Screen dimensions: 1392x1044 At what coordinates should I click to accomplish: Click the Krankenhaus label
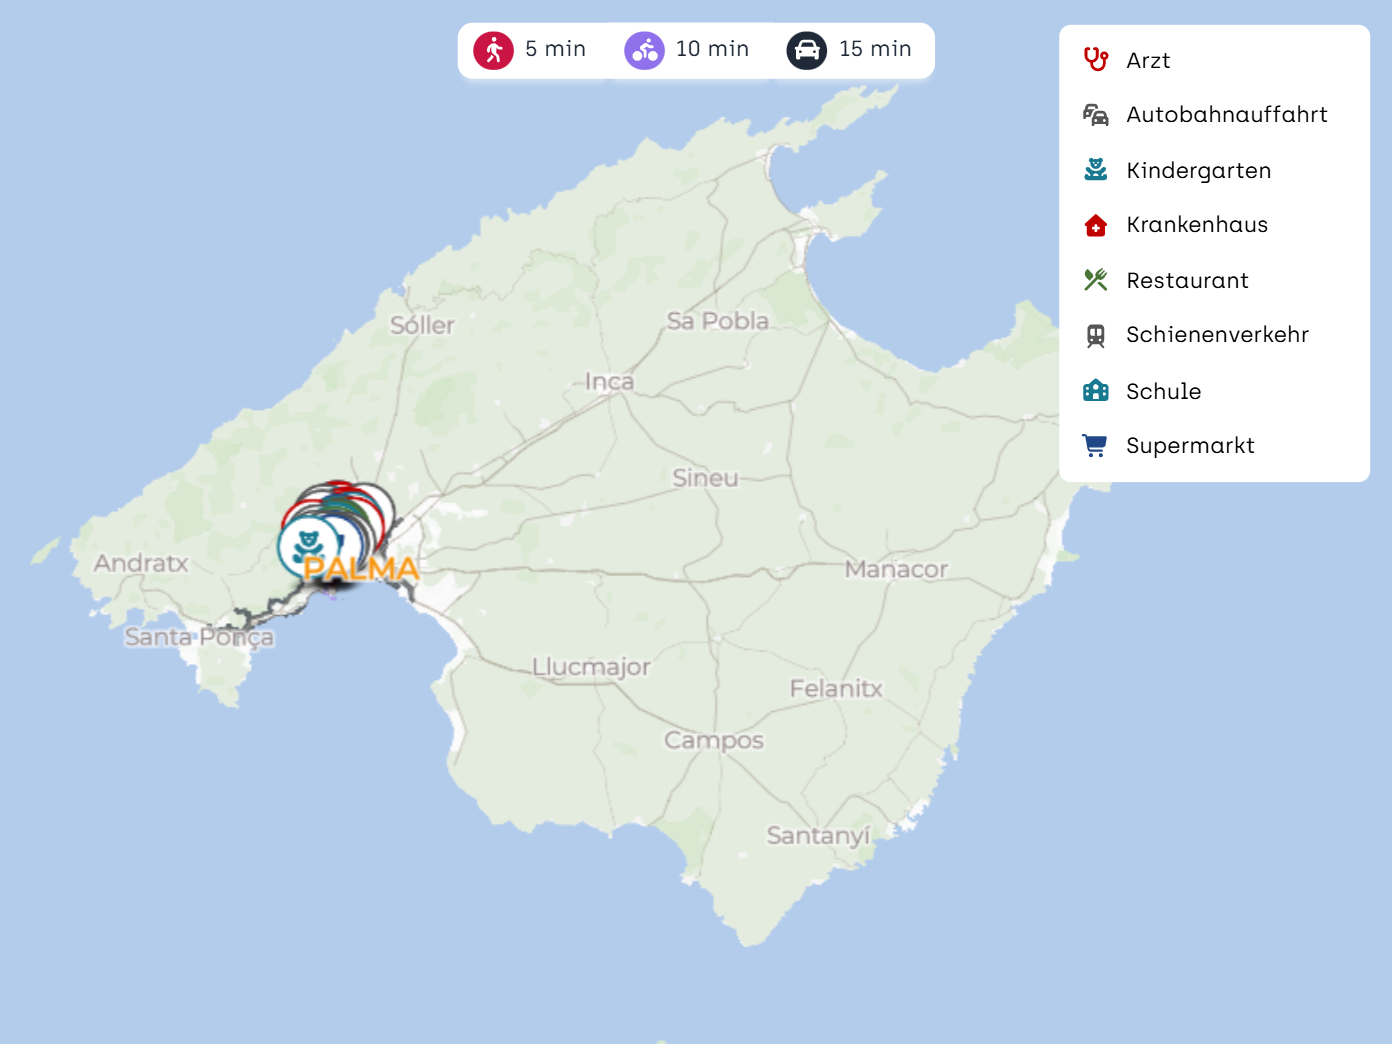point(1197,225)
